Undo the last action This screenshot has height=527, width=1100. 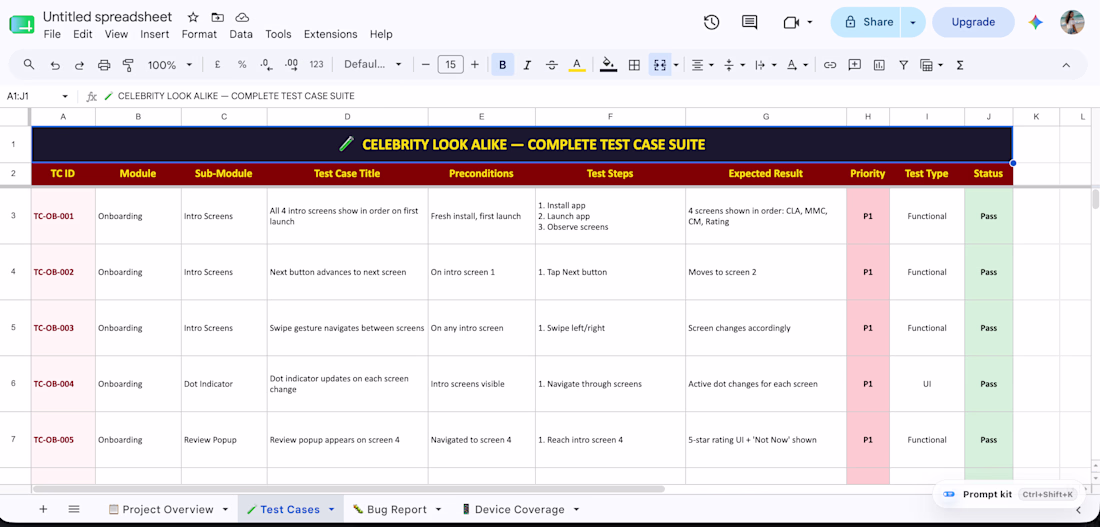point(55,65)
